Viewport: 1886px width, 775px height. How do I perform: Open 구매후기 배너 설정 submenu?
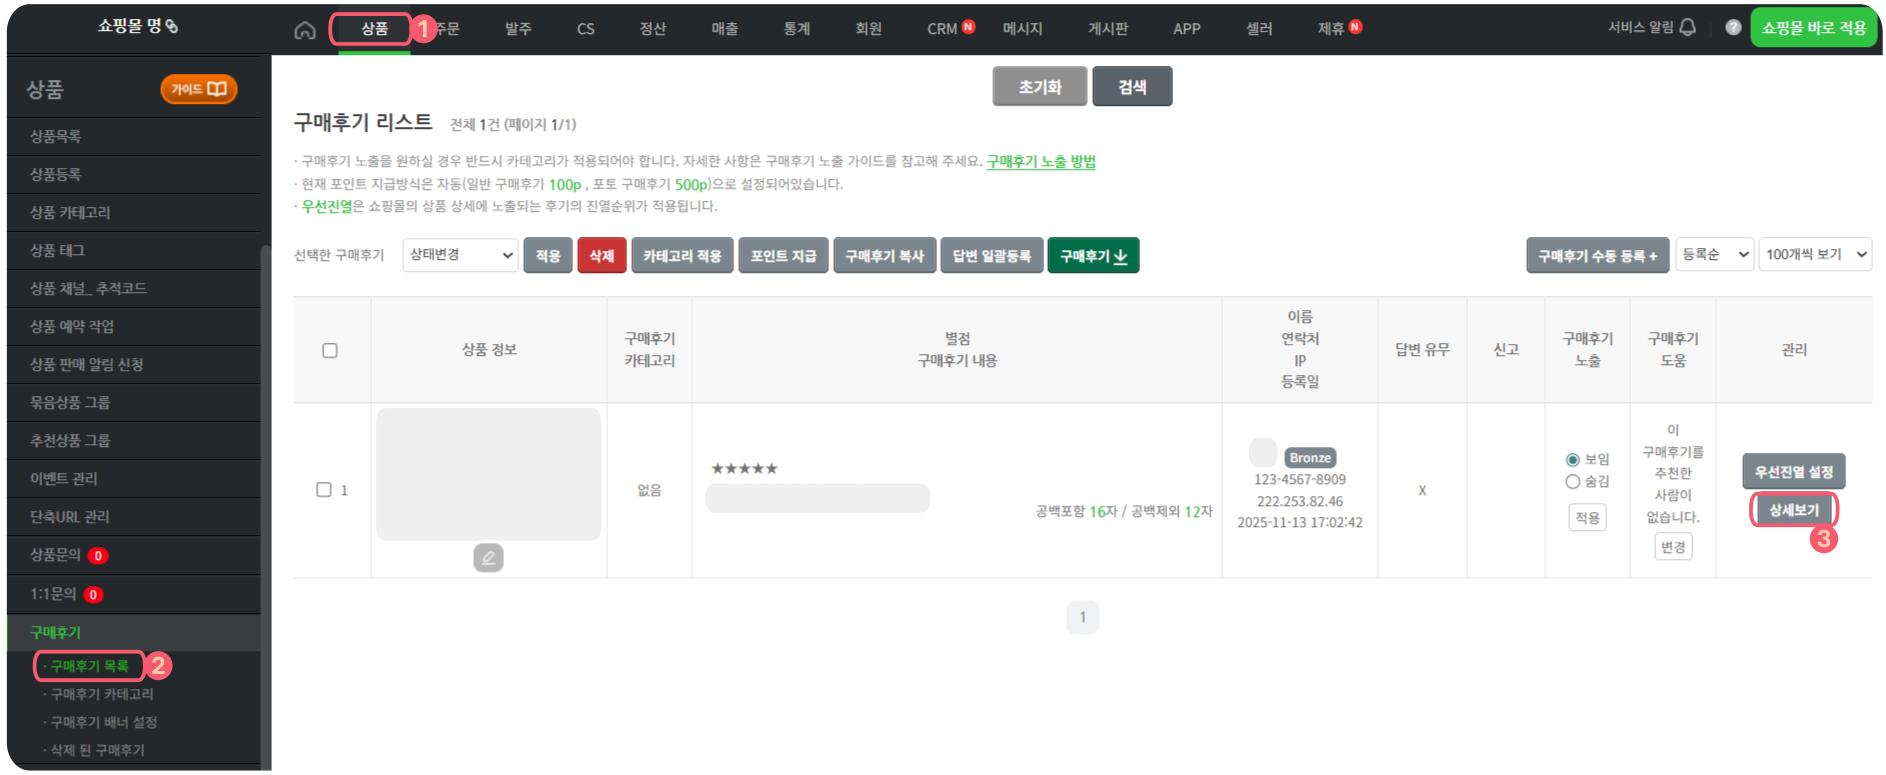click(x=103, y=722)
